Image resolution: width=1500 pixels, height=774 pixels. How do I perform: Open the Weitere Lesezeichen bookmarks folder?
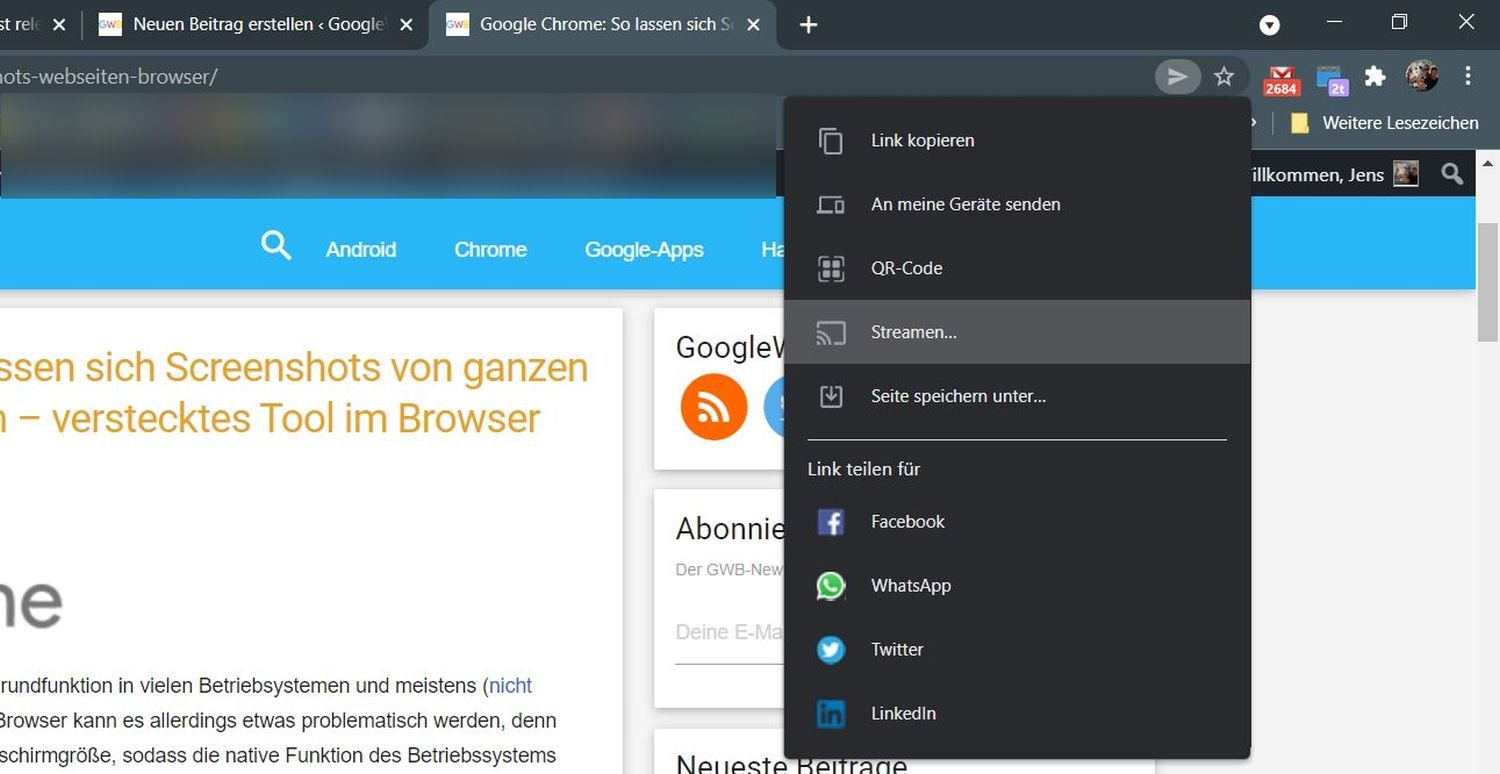point(1384,123)
